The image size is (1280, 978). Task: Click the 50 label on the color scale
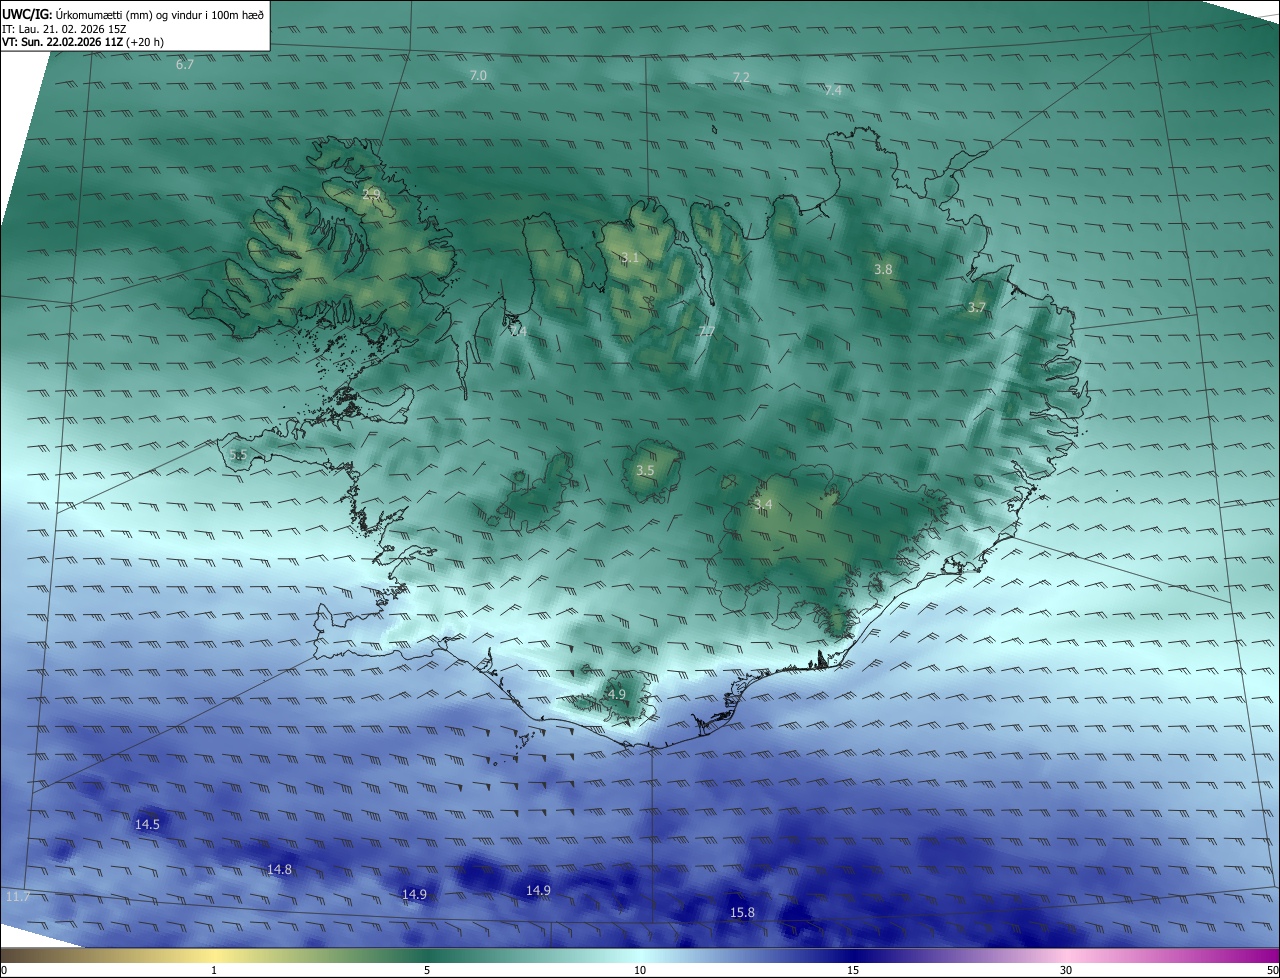[1272, 970]
